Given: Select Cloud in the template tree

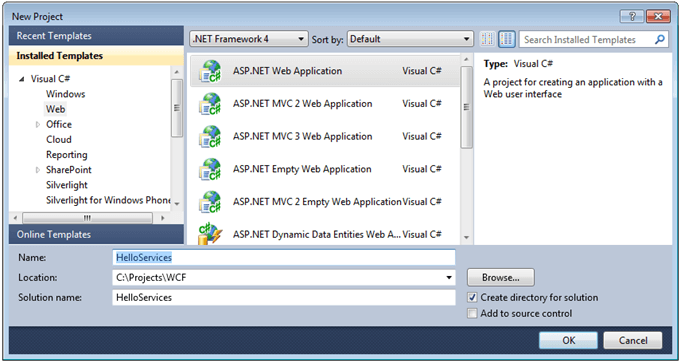Looking at the screenshot, I should click(59, 139).
